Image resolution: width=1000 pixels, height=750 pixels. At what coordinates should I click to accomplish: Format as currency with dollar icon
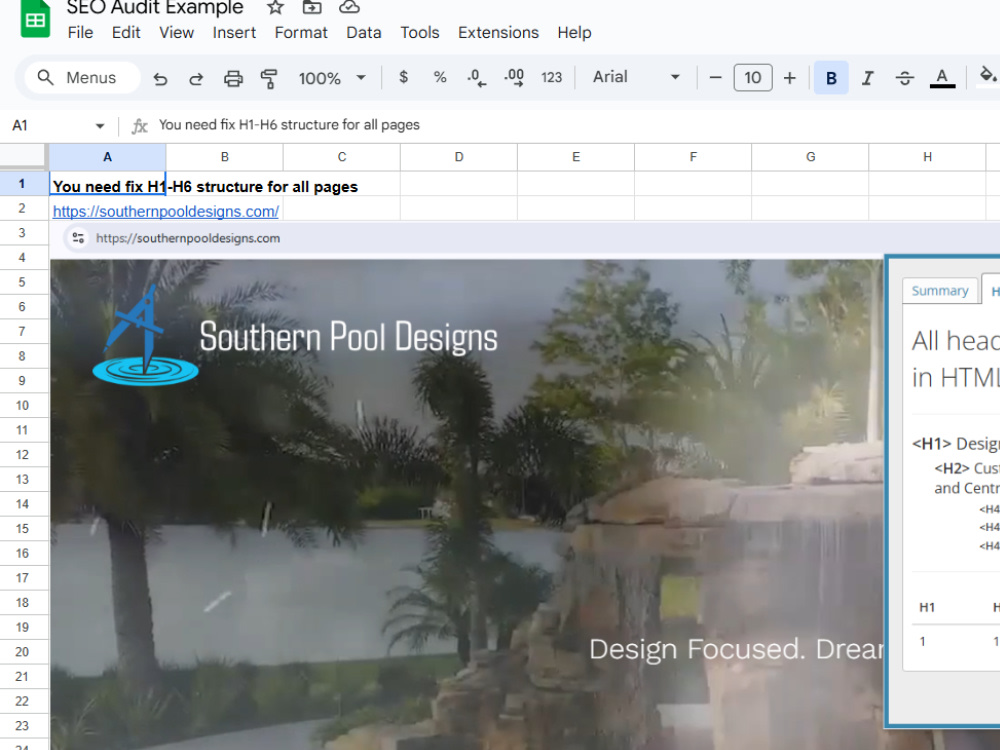(403, 77)
